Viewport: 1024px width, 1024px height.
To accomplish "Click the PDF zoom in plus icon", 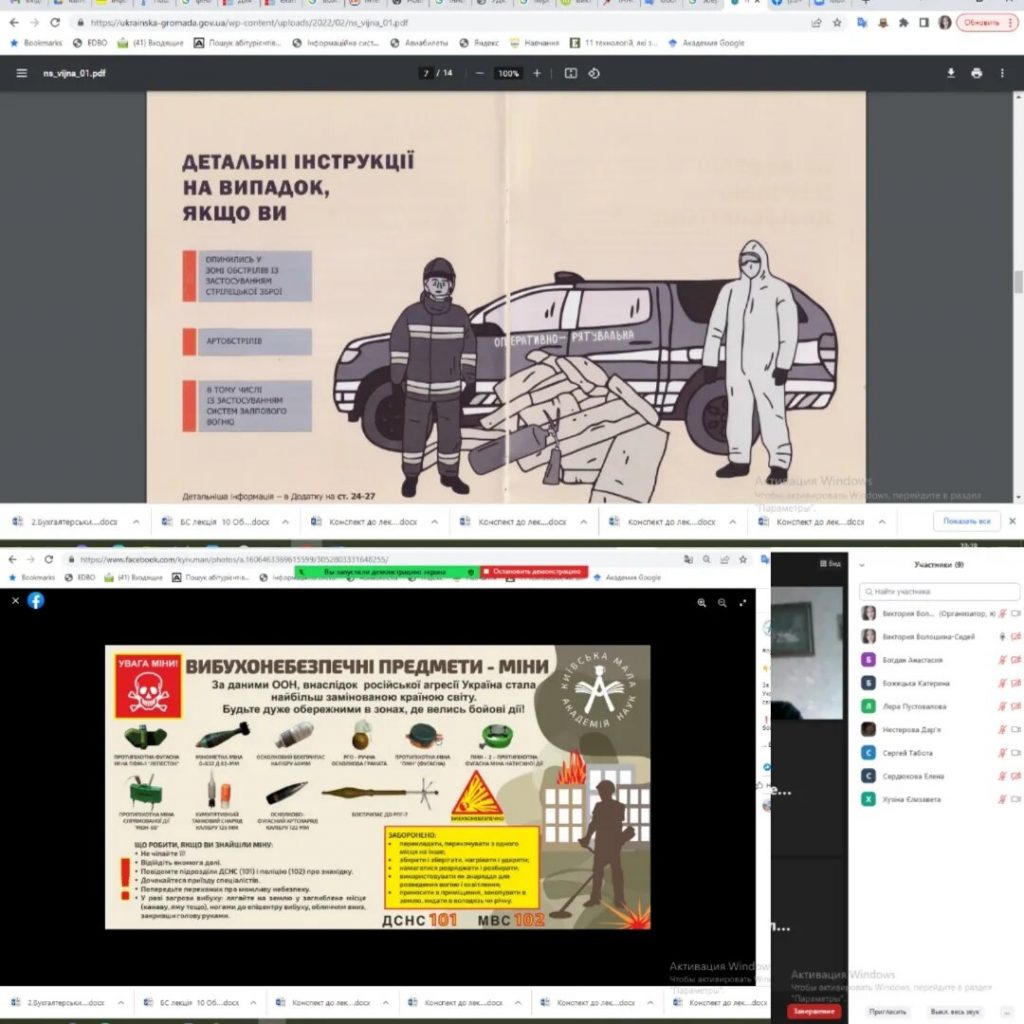I will pyautogui.click(x=537, y=73).
